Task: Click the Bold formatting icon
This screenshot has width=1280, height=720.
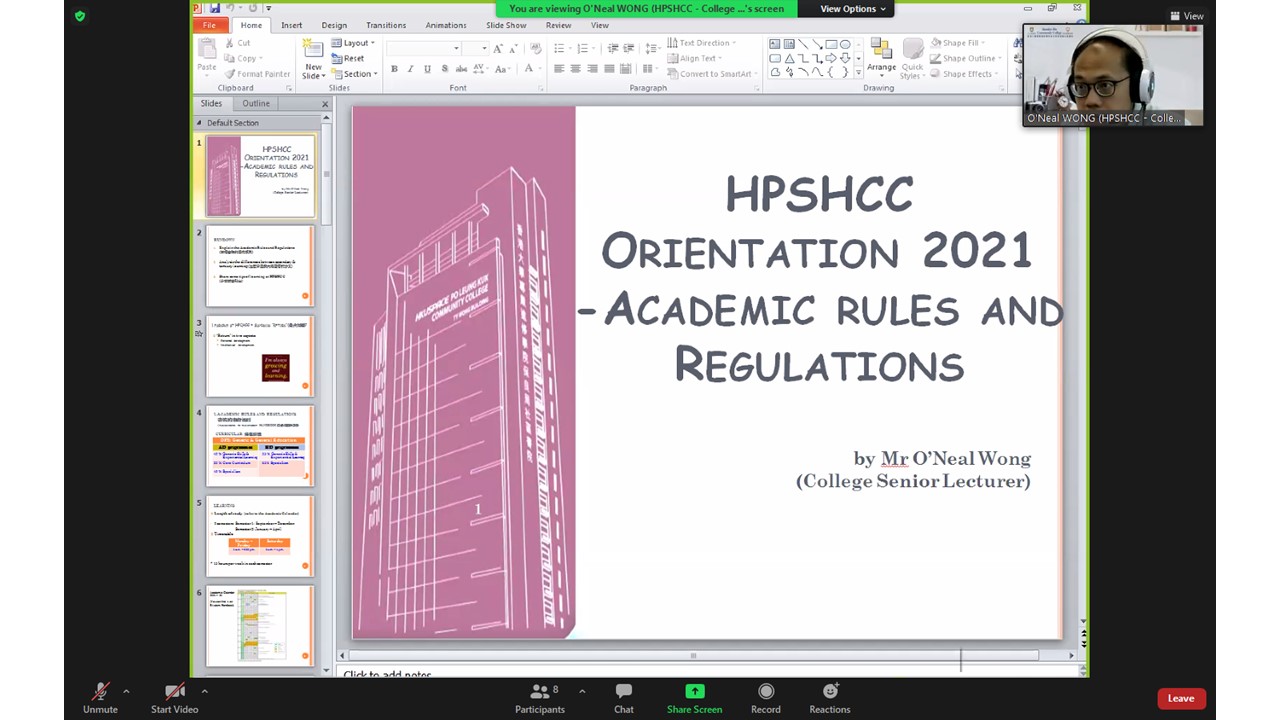Action: click(394, 69)
